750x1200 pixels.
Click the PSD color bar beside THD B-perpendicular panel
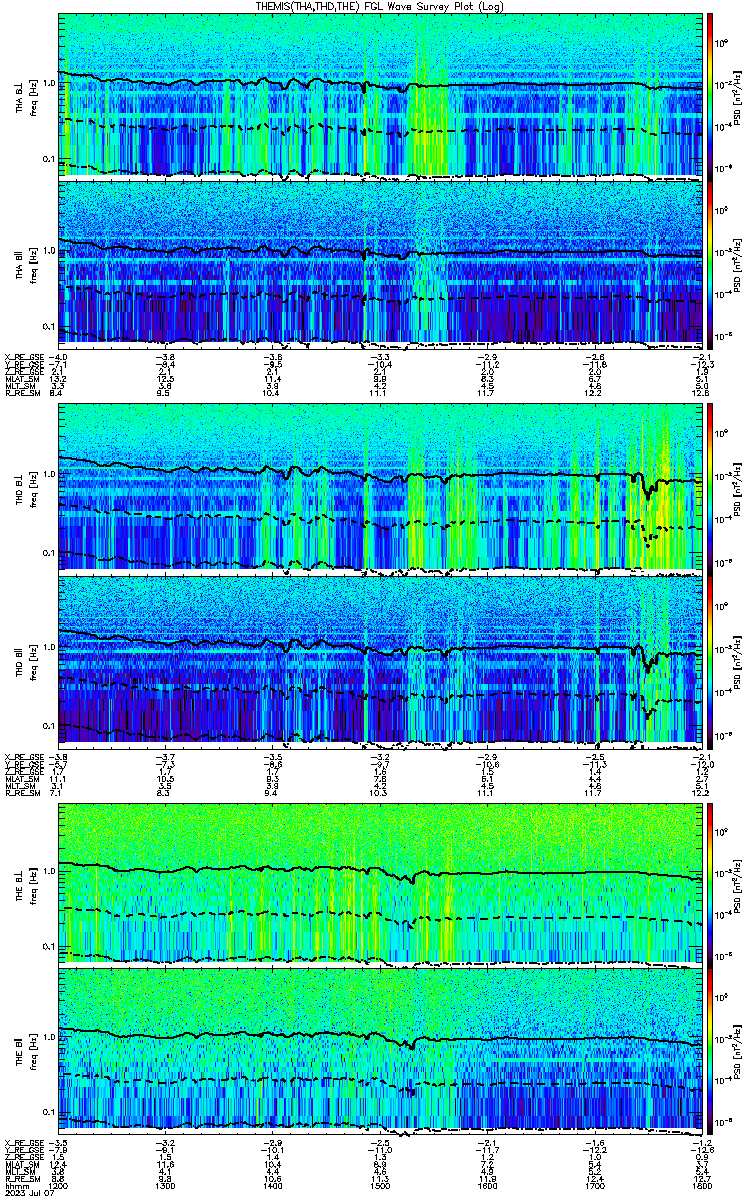tap(710, 488)
